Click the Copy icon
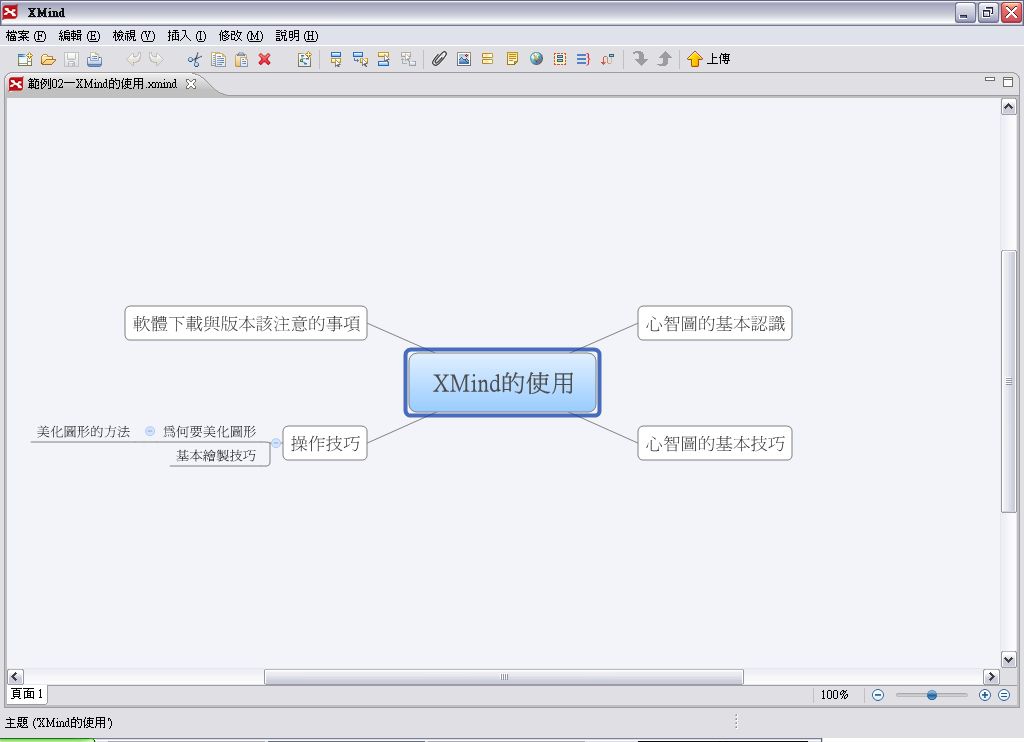The width and height of the screenshot is (1024, 742). [218, 59]
